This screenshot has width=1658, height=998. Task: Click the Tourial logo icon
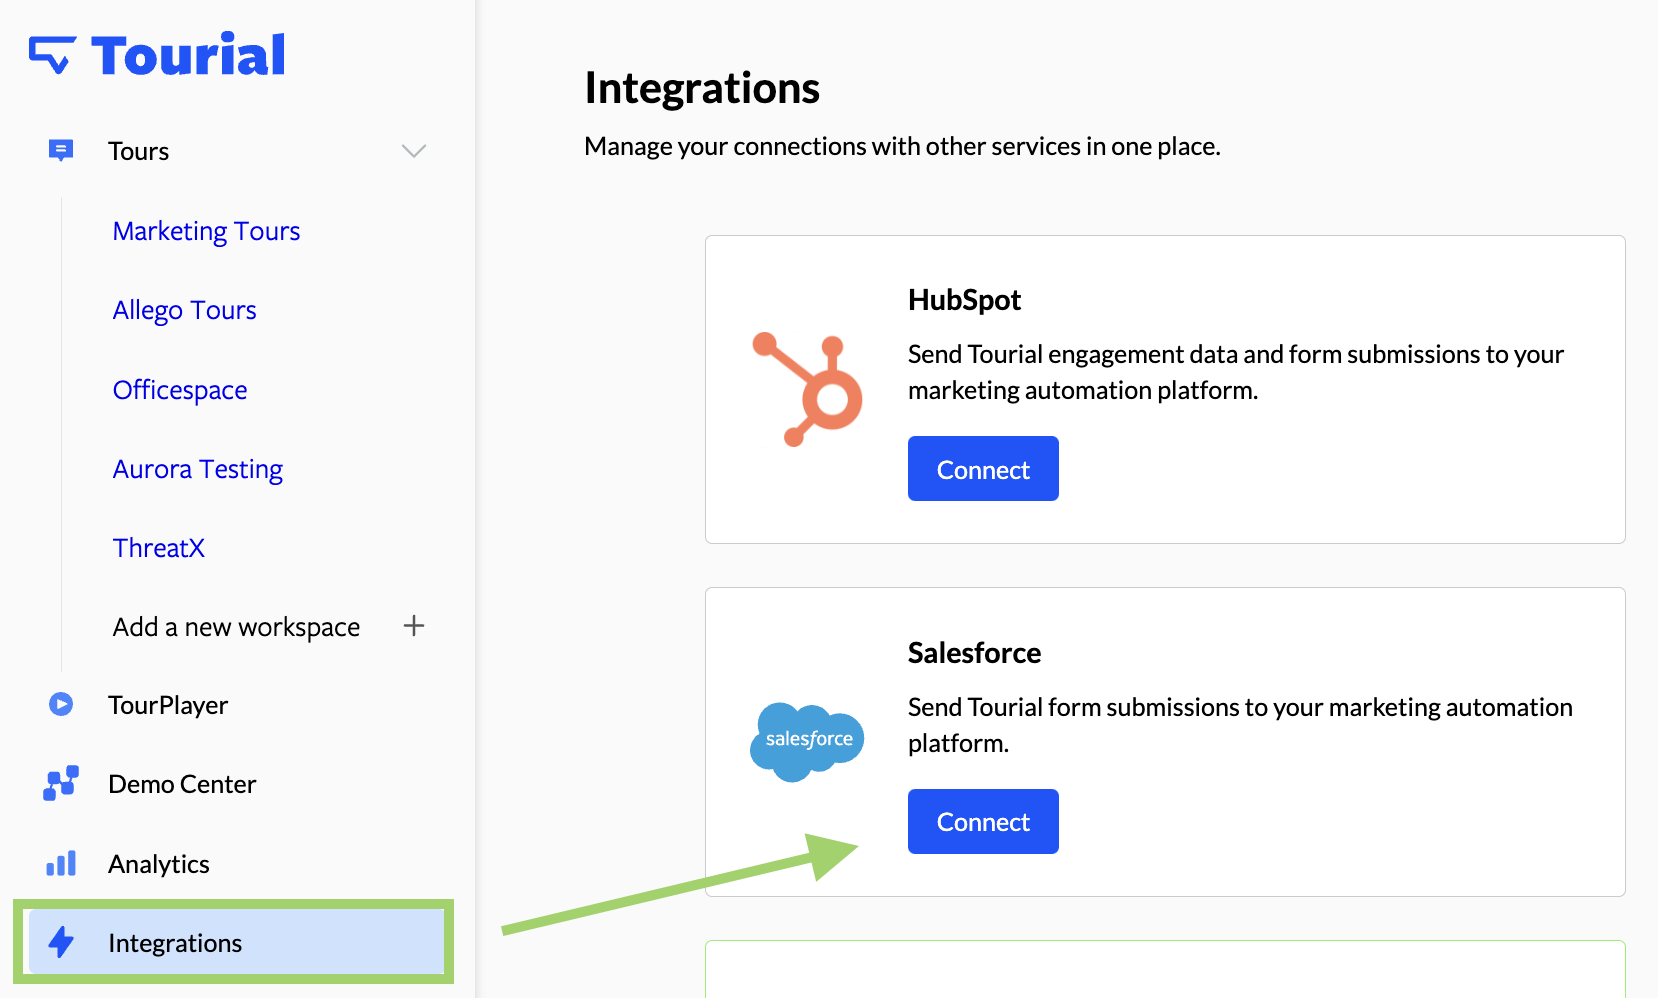tap(52, 55)
